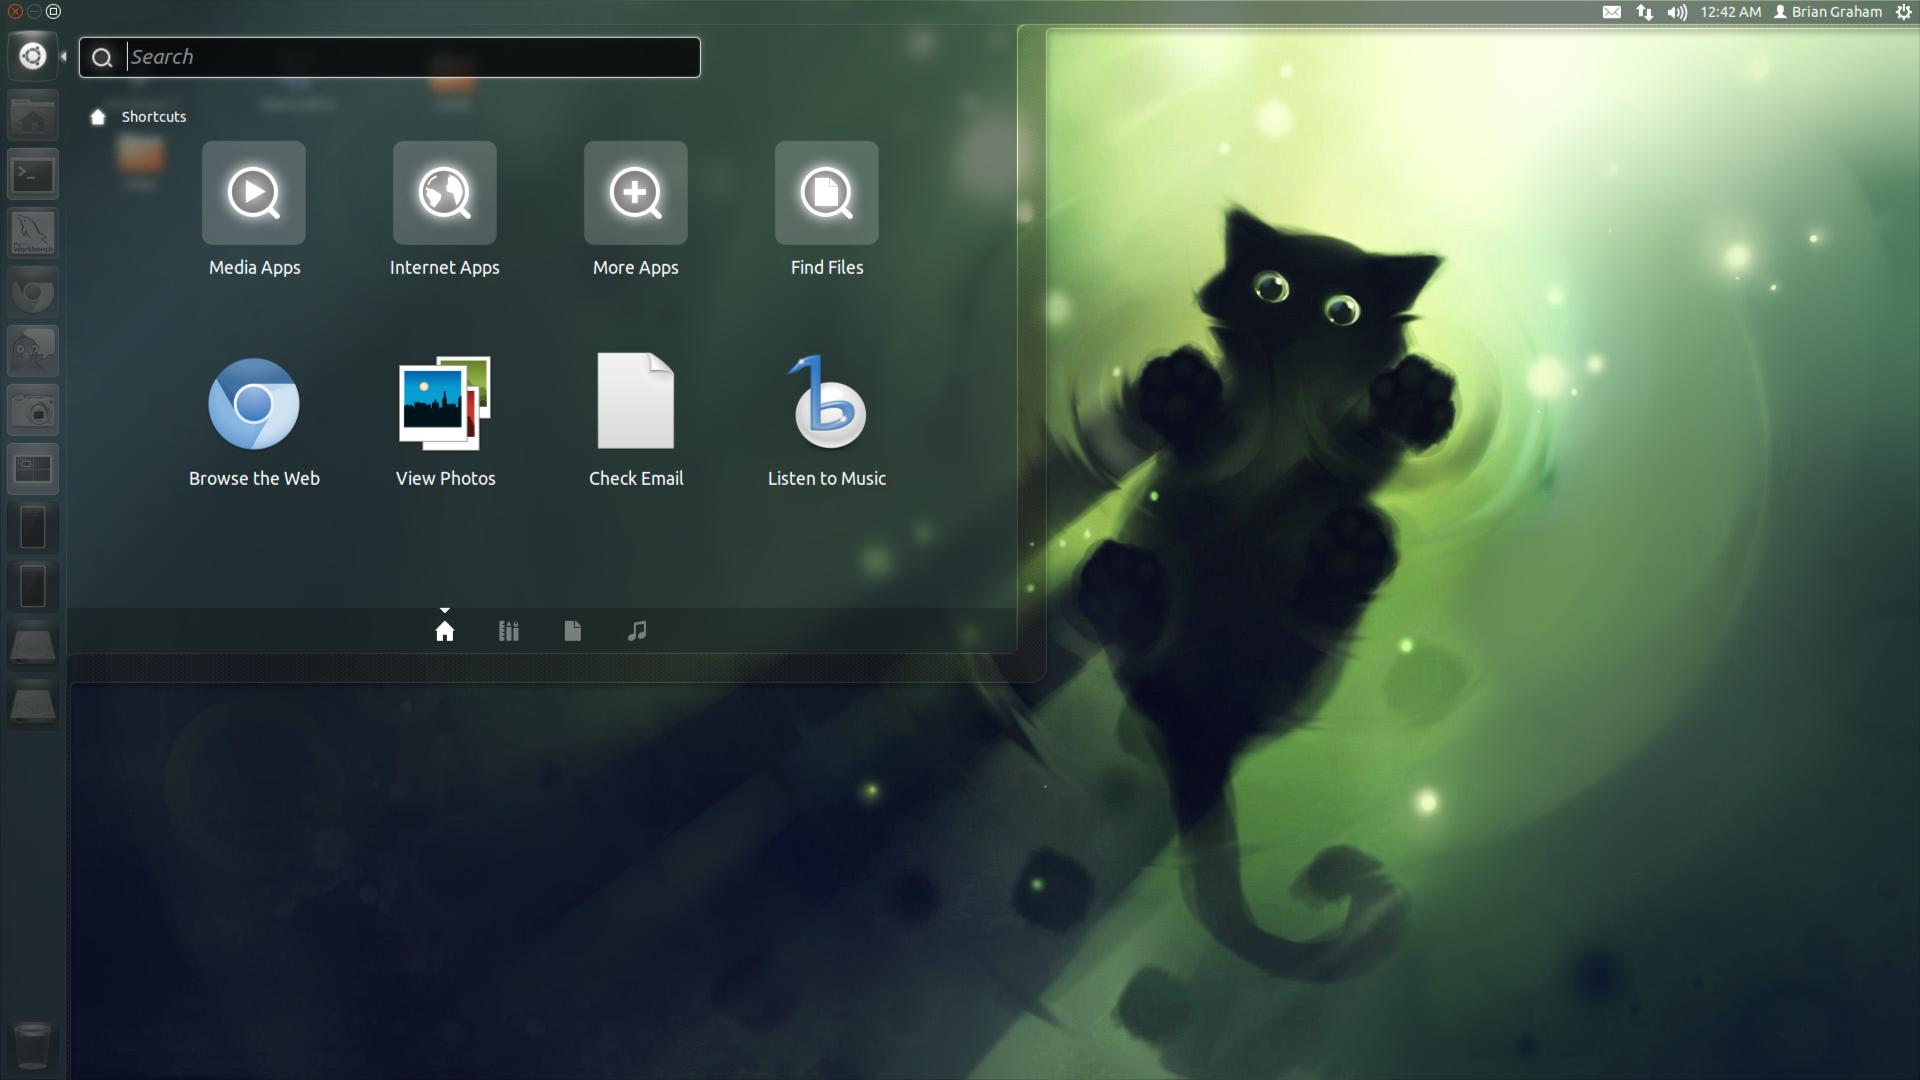Open the Brian Graham user menu
Screen dimensions: 1920x1080
tap(1828, 12)
